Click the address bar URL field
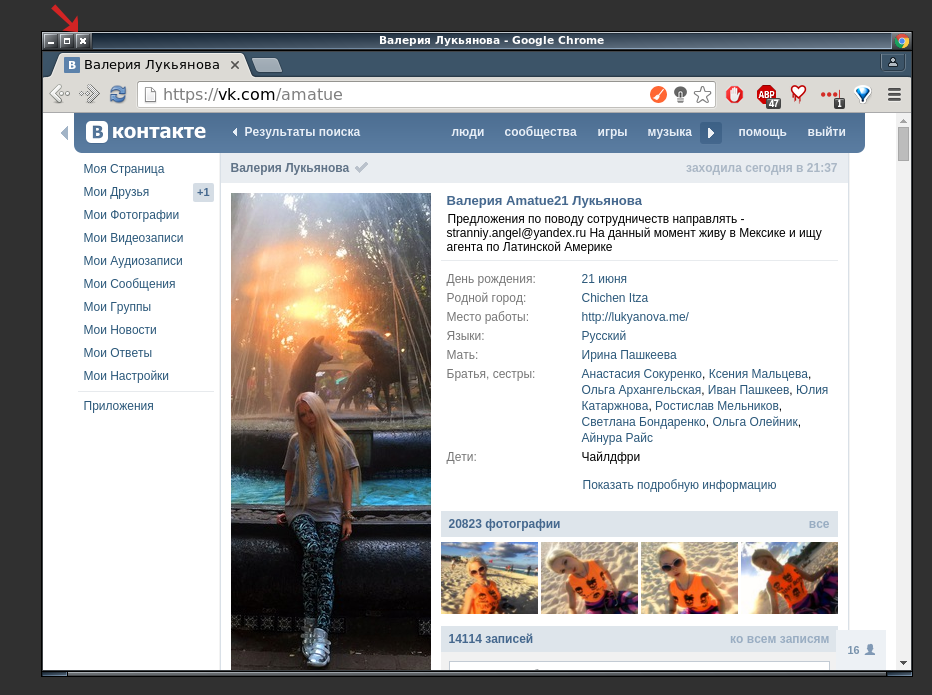This screenshot has width=932, height=695. click(400, 94)
